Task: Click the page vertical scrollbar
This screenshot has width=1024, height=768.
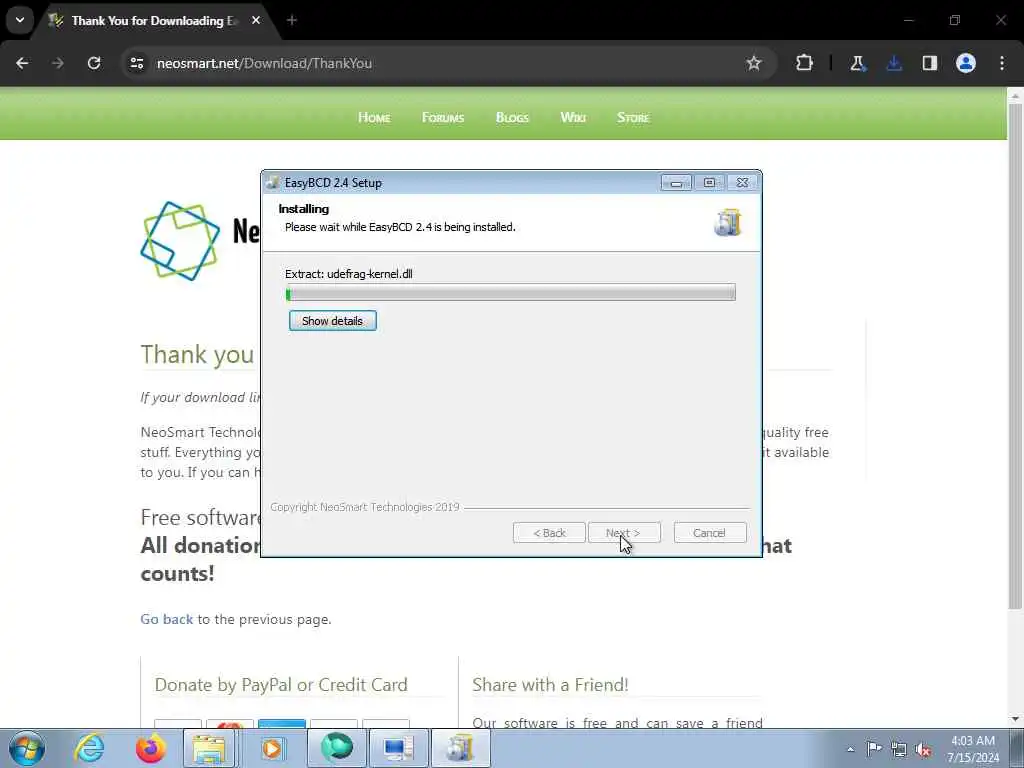Action: [1015, 357]
